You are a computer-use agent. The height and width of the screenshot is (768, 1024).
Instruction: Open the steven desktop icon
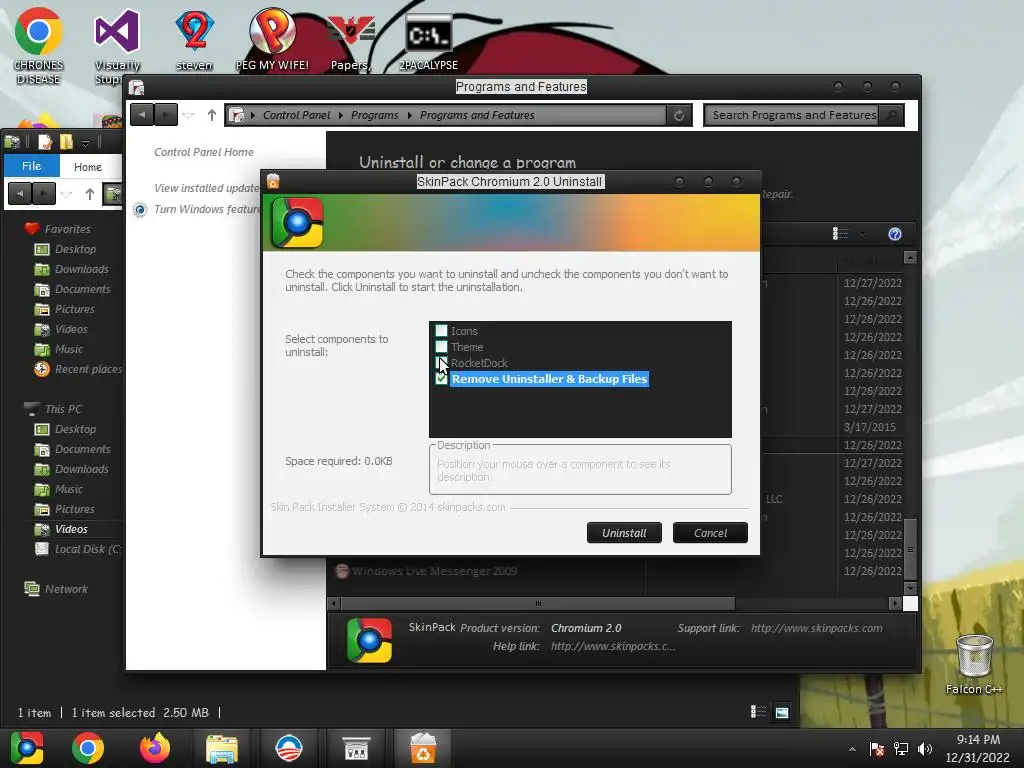click(194, 39)
